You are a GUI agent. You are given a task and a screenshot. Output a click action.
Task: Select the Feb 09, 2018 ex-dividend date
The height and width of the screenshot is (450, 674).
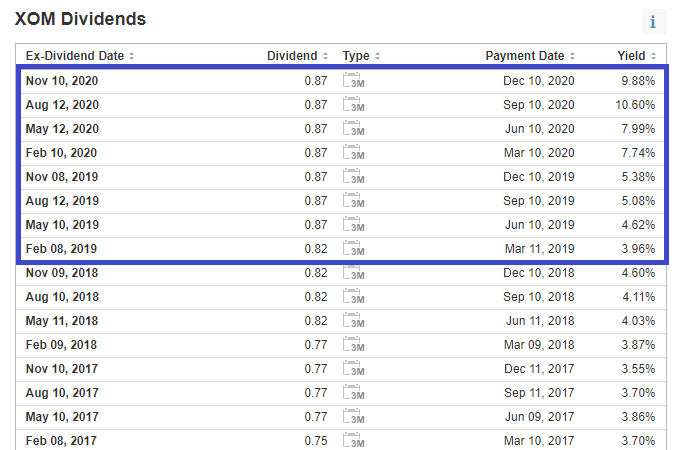coord(61,346)
